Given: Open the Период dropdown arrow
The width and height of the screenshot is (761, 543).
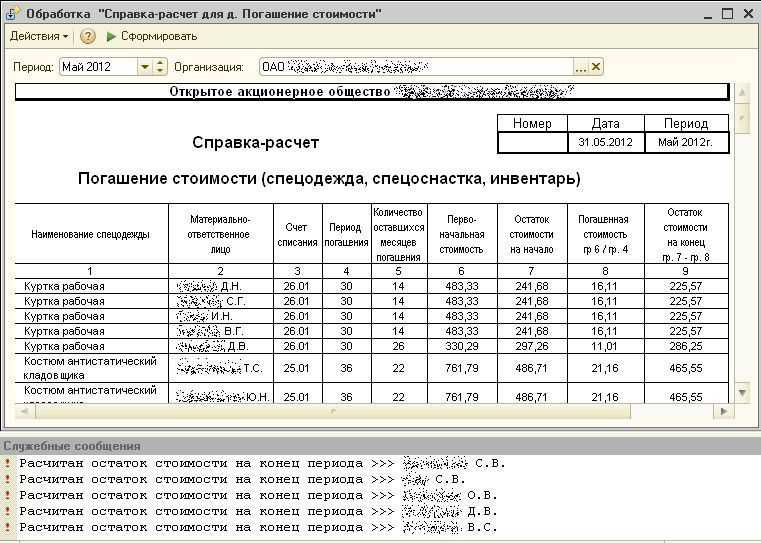Looking at the screenshot, I should (145, 67).
